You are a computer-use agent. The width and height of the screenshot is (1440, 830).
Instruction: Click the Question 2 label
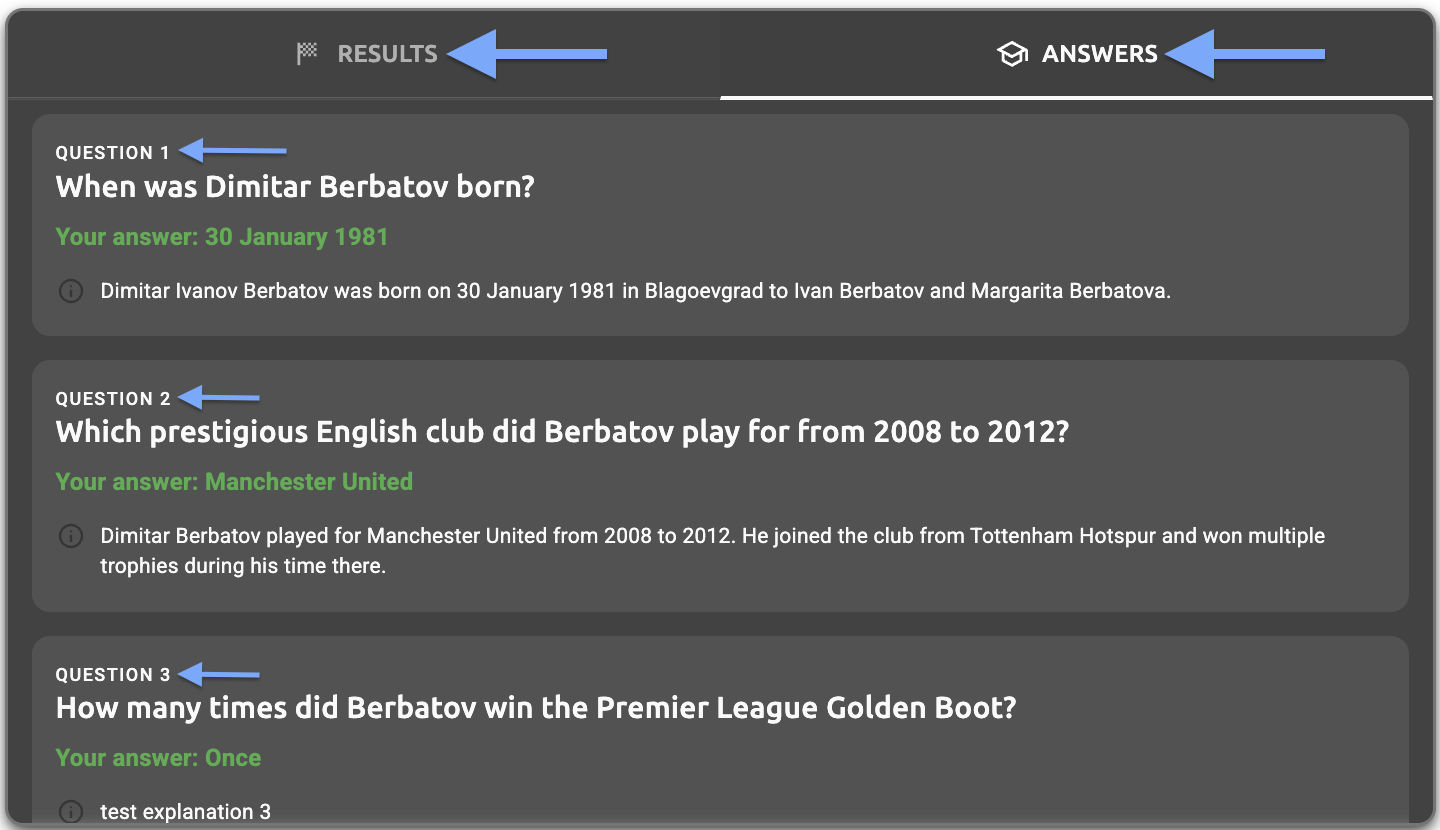[x=113, y=399]
